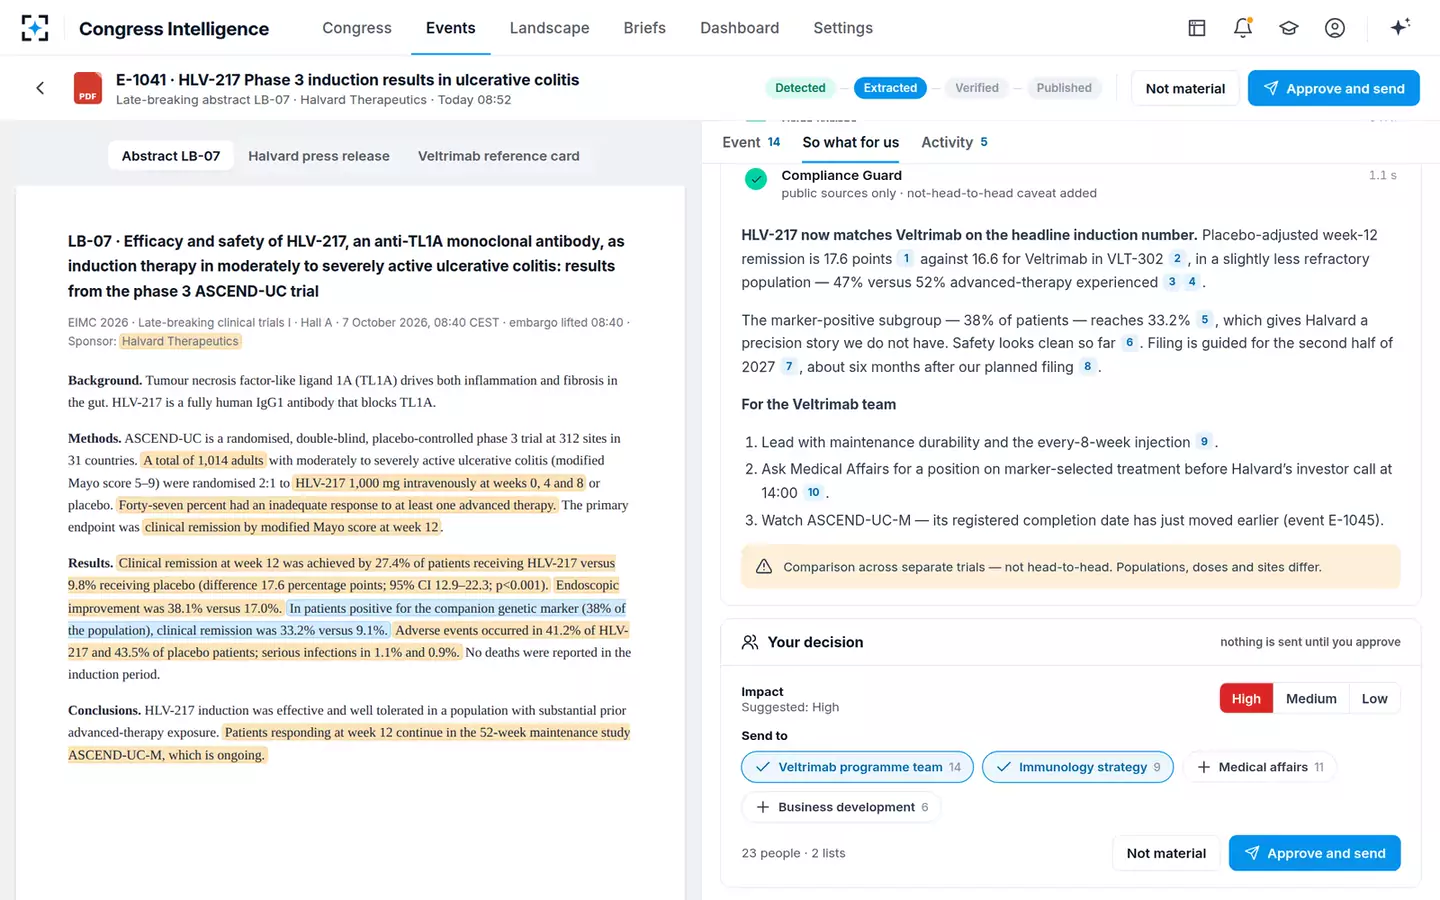The width and height of the screenshot is (1440, 900).
Task: Add Business development to recipients
Action: point(842,807)
